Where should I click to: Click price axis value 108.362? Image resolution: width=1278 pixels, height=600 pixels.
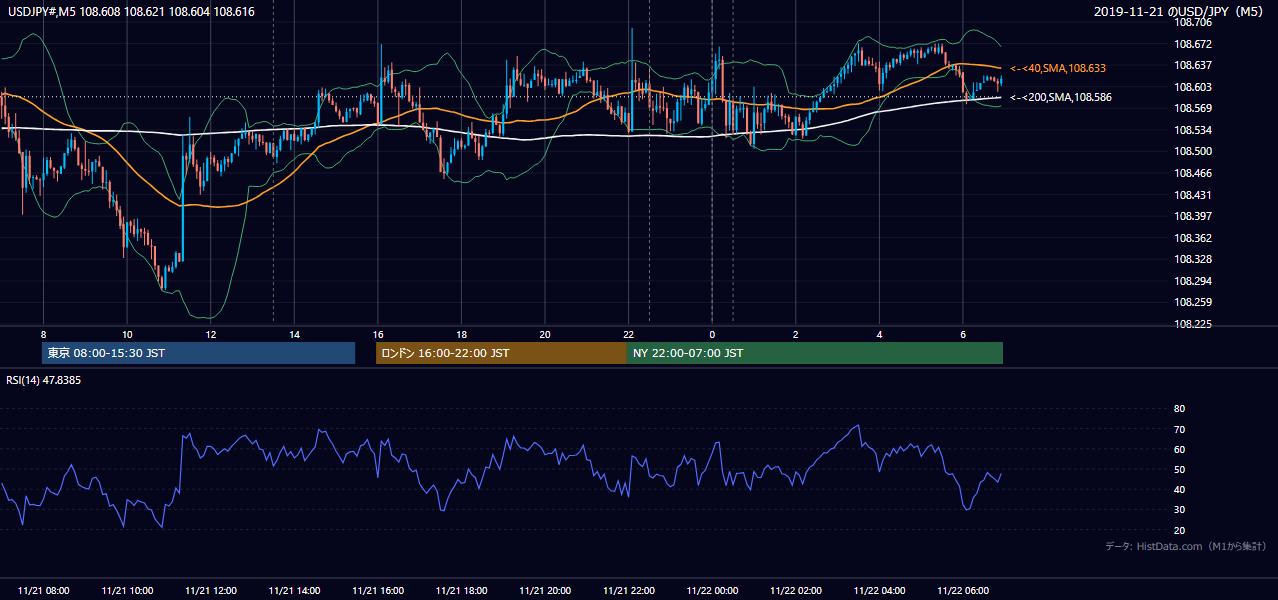1192,238
